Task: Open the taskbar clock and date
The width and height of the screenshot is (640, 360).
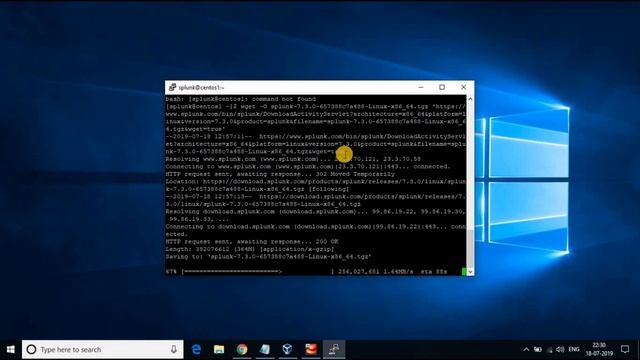Action: click(x=599, y=349)
